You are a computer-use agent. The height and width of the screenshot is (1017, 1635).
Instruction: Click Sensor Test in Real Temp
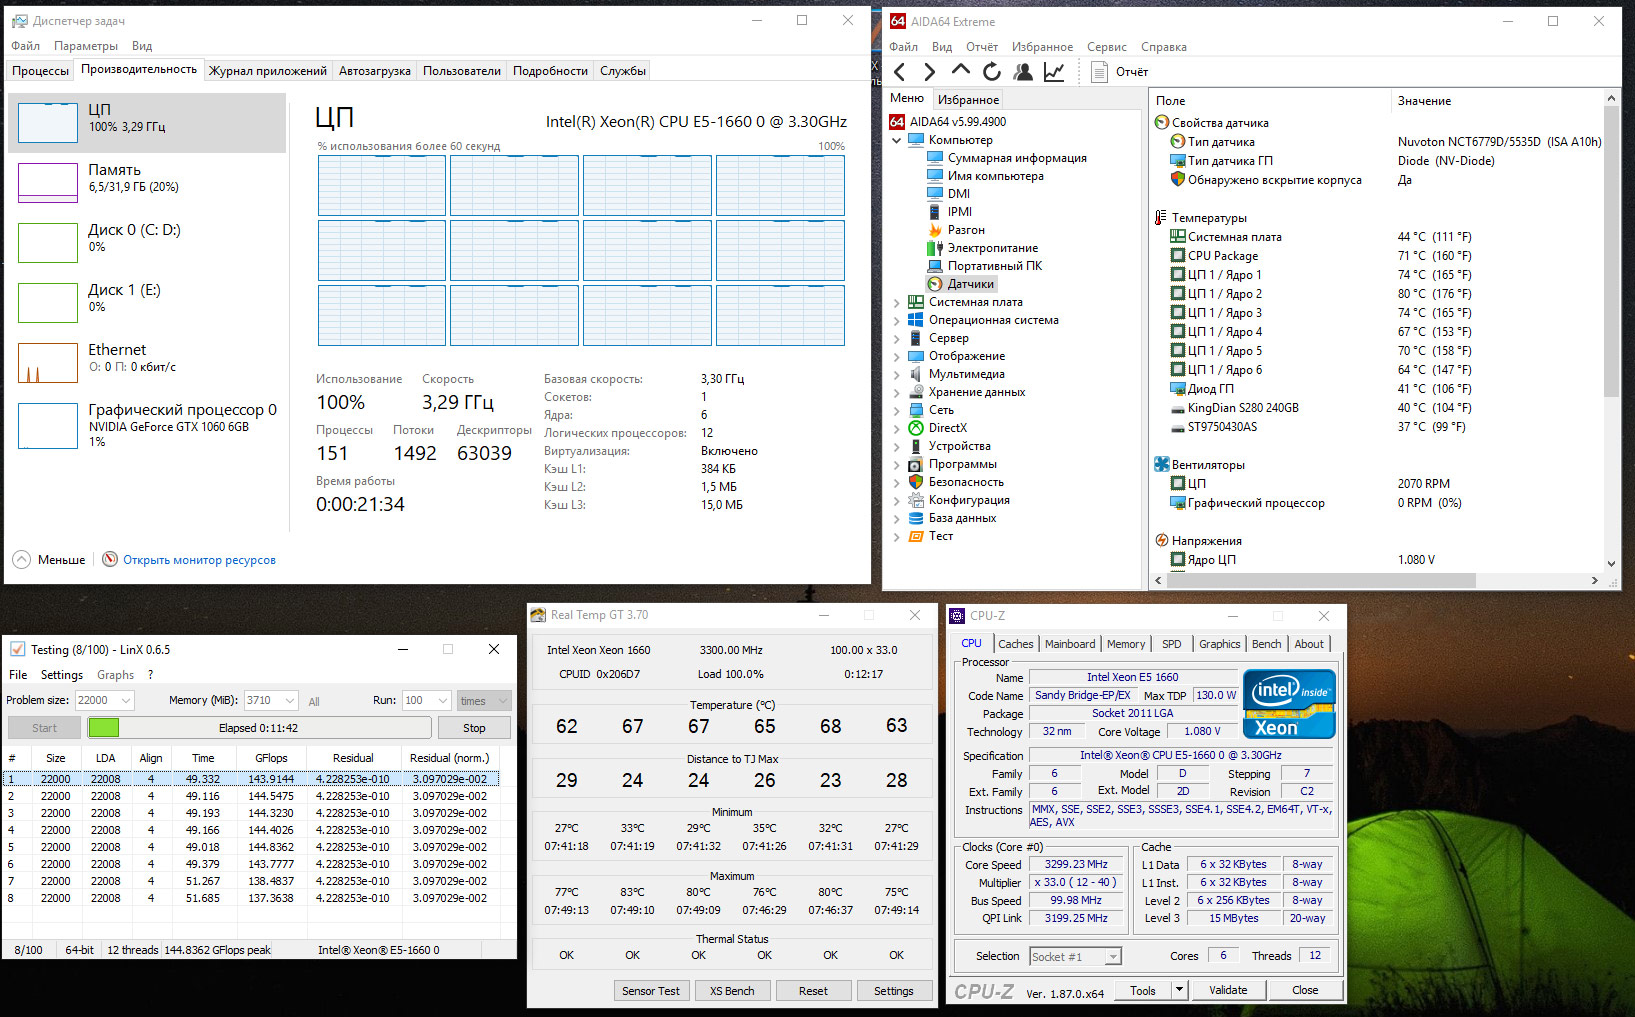[x=651, y=991]
